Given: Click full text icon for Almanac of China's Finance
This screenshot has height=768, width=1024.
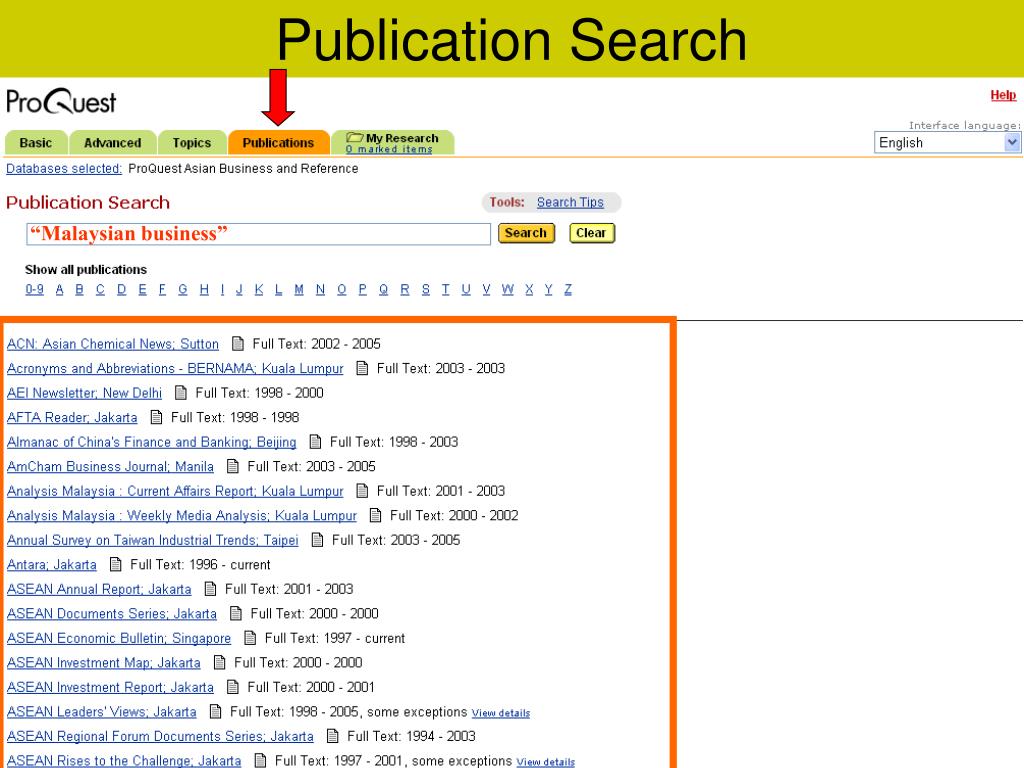Looking at the screenshot, I should pos(315,441).
